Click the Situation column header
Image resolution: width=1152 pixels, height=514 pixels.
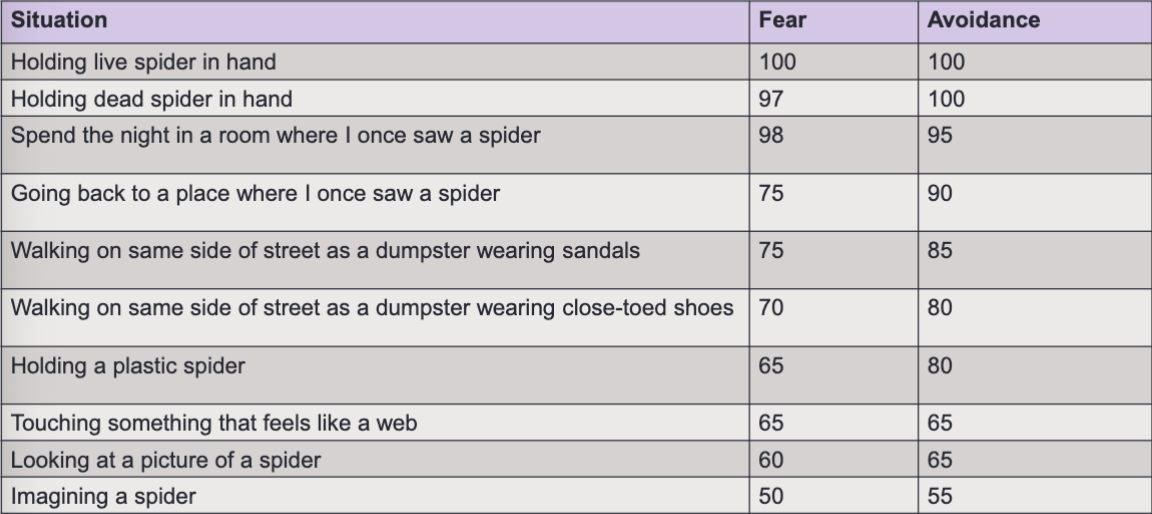(x=60, y=20)
